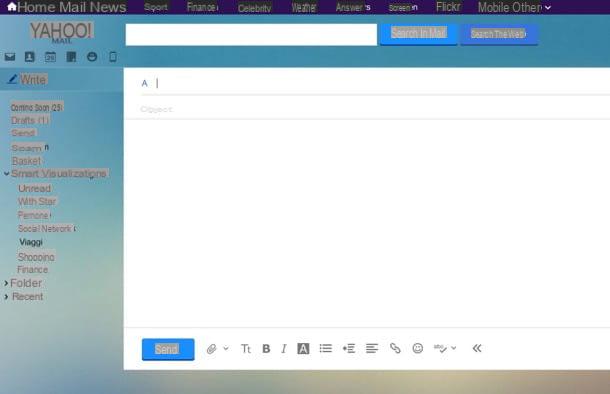The image size is (610, 394).
Task: Open the calendar icon
Action: [50, 57]
